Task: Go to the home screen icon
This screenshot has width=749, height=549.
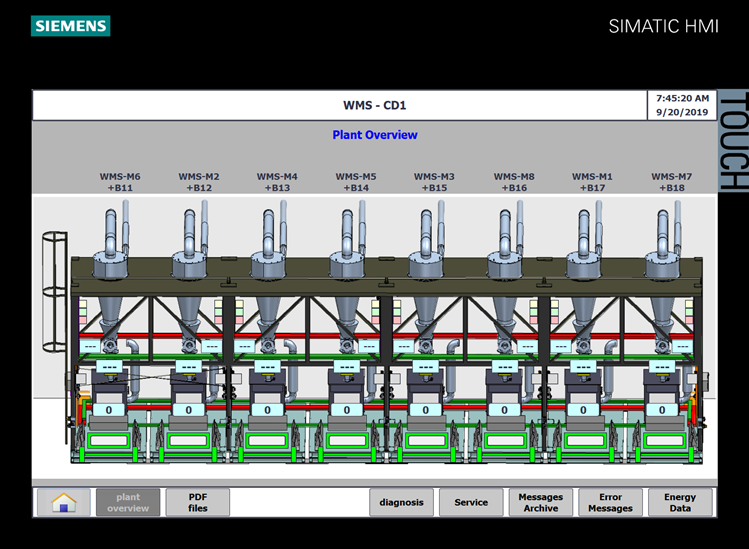Action: tap(64, 502)
